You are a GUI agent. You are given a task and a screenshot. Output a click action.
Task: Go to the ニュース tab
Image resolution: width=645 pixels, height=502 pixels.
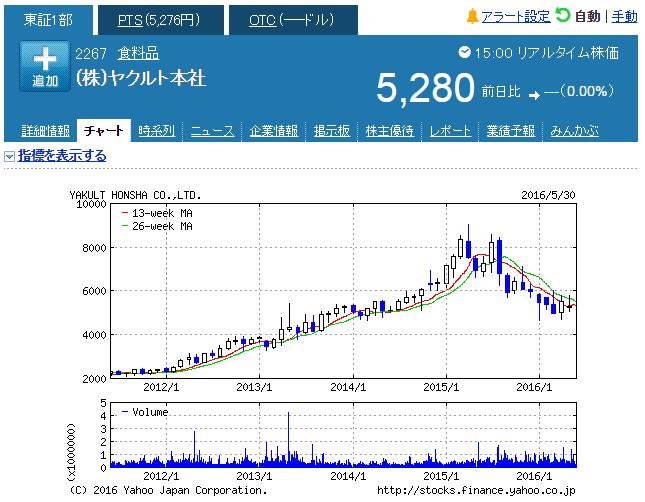click(x=212, y=131)
